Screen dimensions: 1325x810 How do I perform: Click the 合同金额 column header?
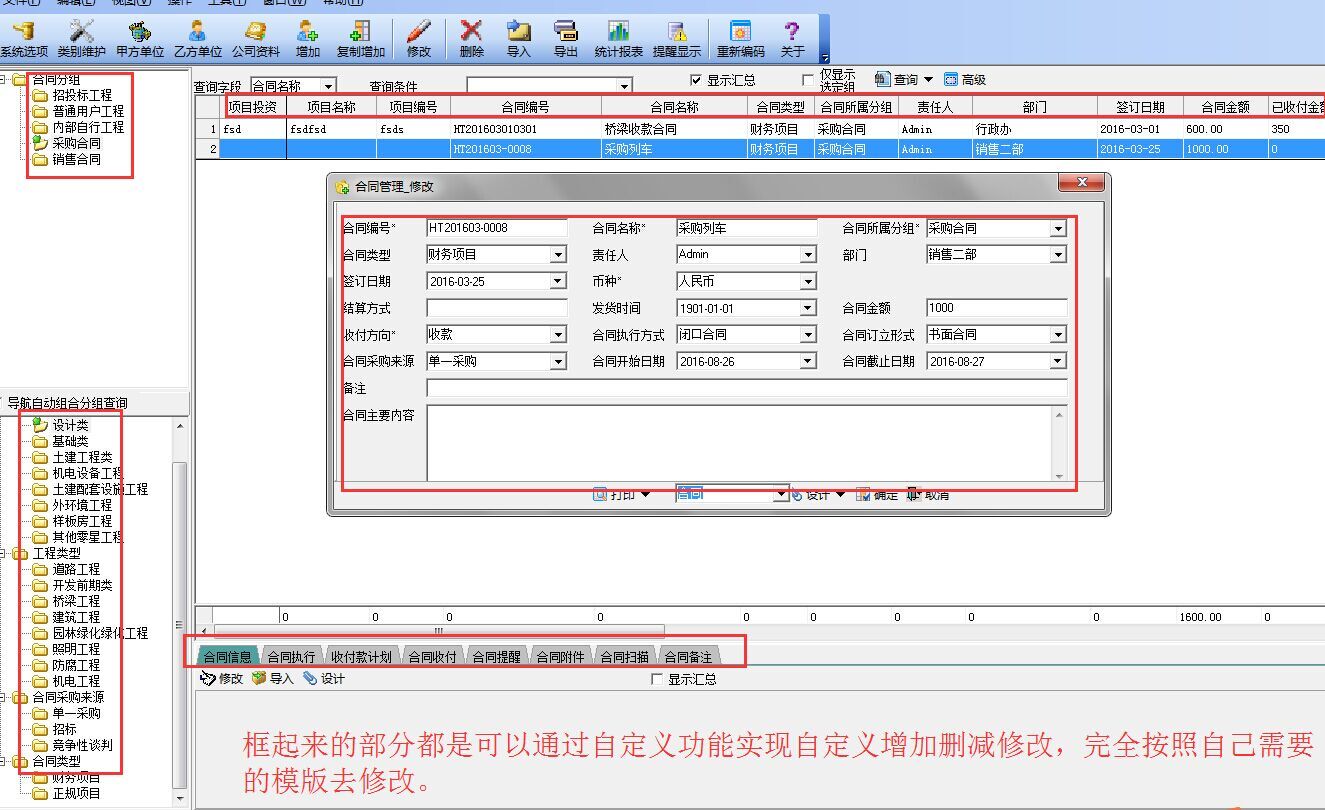1226,106
